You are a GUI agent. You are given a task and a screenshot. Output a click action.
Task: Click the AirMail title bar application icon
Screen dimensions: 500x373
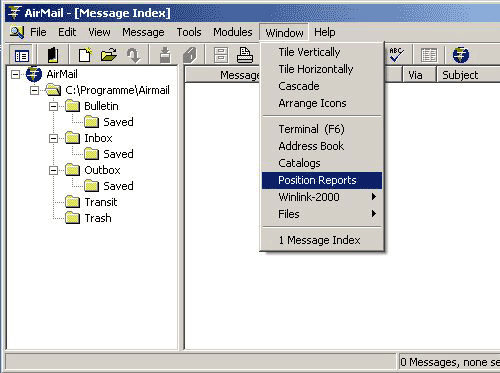pyautogui.click(x=15, y=13)
